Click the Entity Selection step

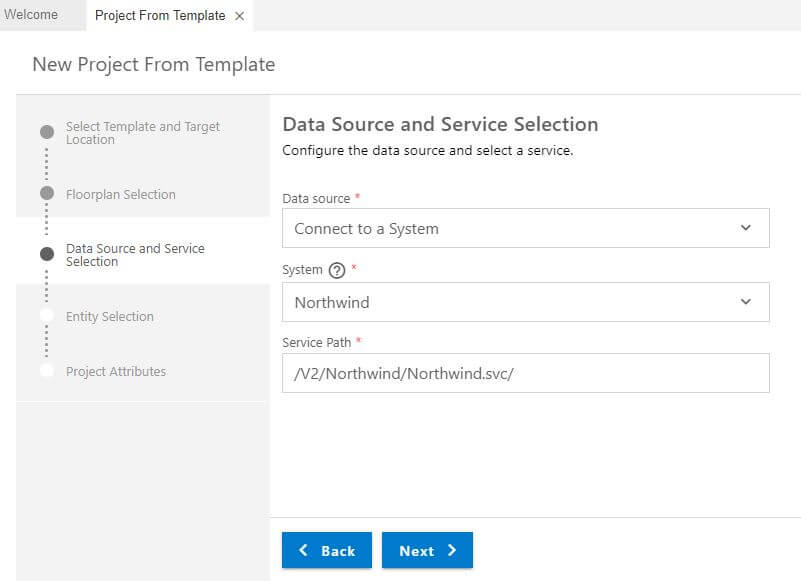[109, 316]
